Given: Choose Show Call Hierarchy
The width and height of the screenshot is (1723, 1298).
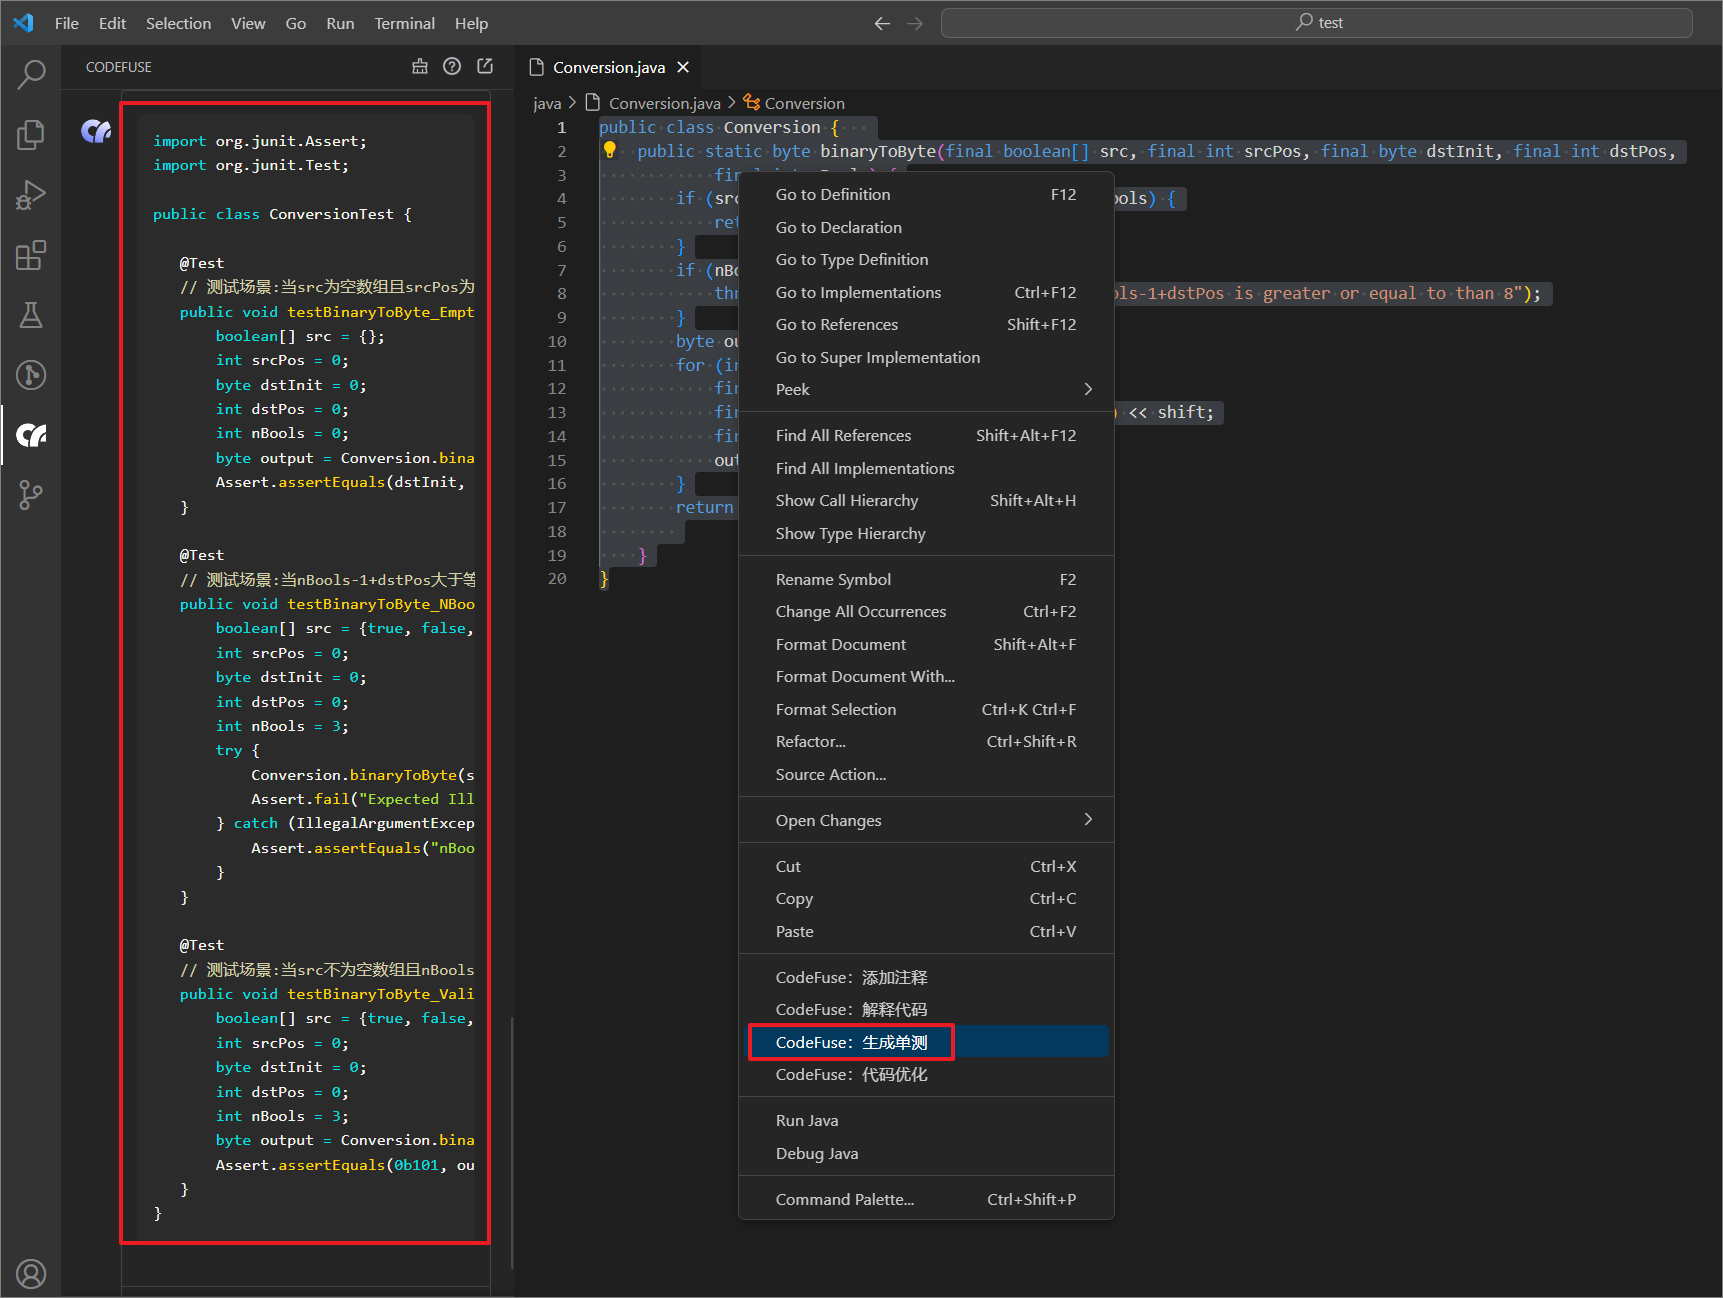Looking at the screenshot, I should click(x=926, y=500).
